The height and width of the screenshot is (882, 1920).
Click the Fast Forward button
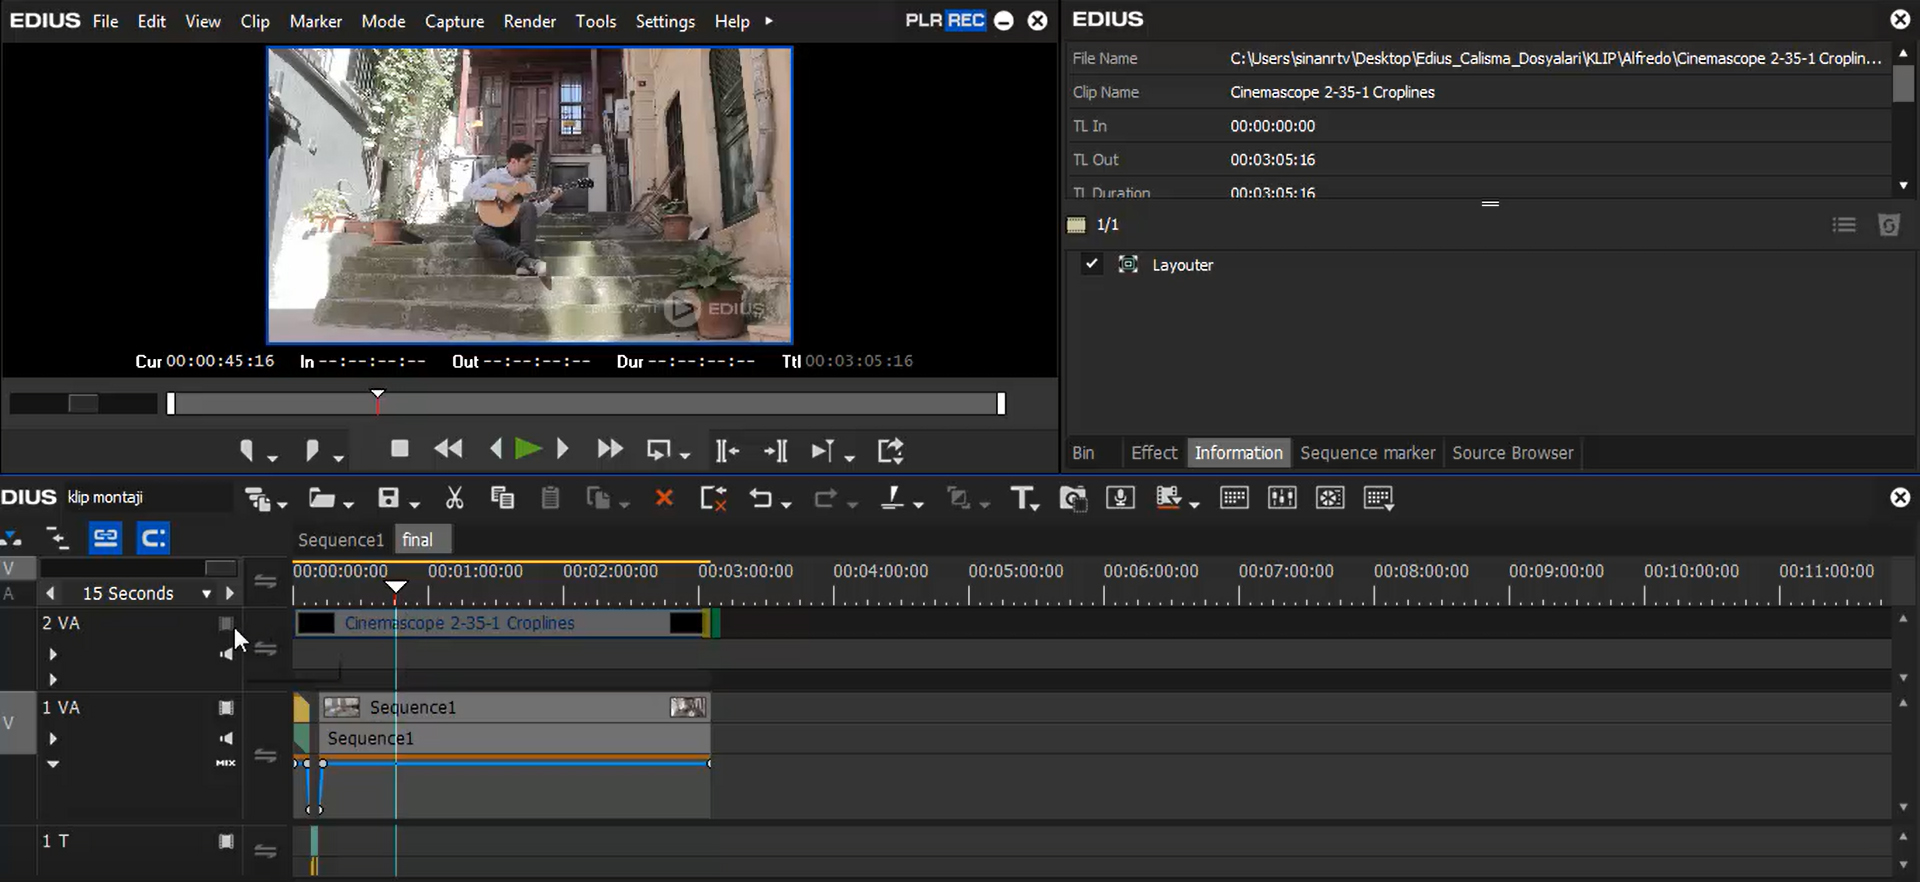pyautogui.click(x=609, y=450)
